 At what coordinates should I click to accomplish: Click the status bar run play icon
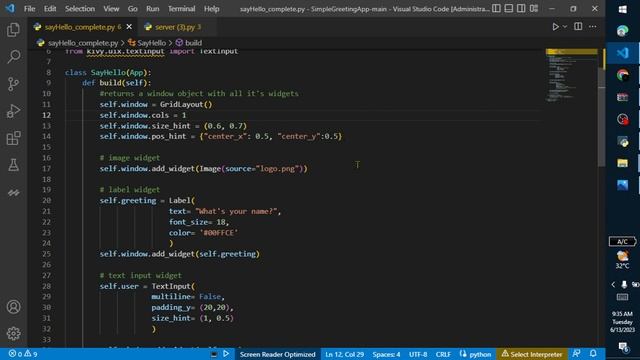point(226,354)
